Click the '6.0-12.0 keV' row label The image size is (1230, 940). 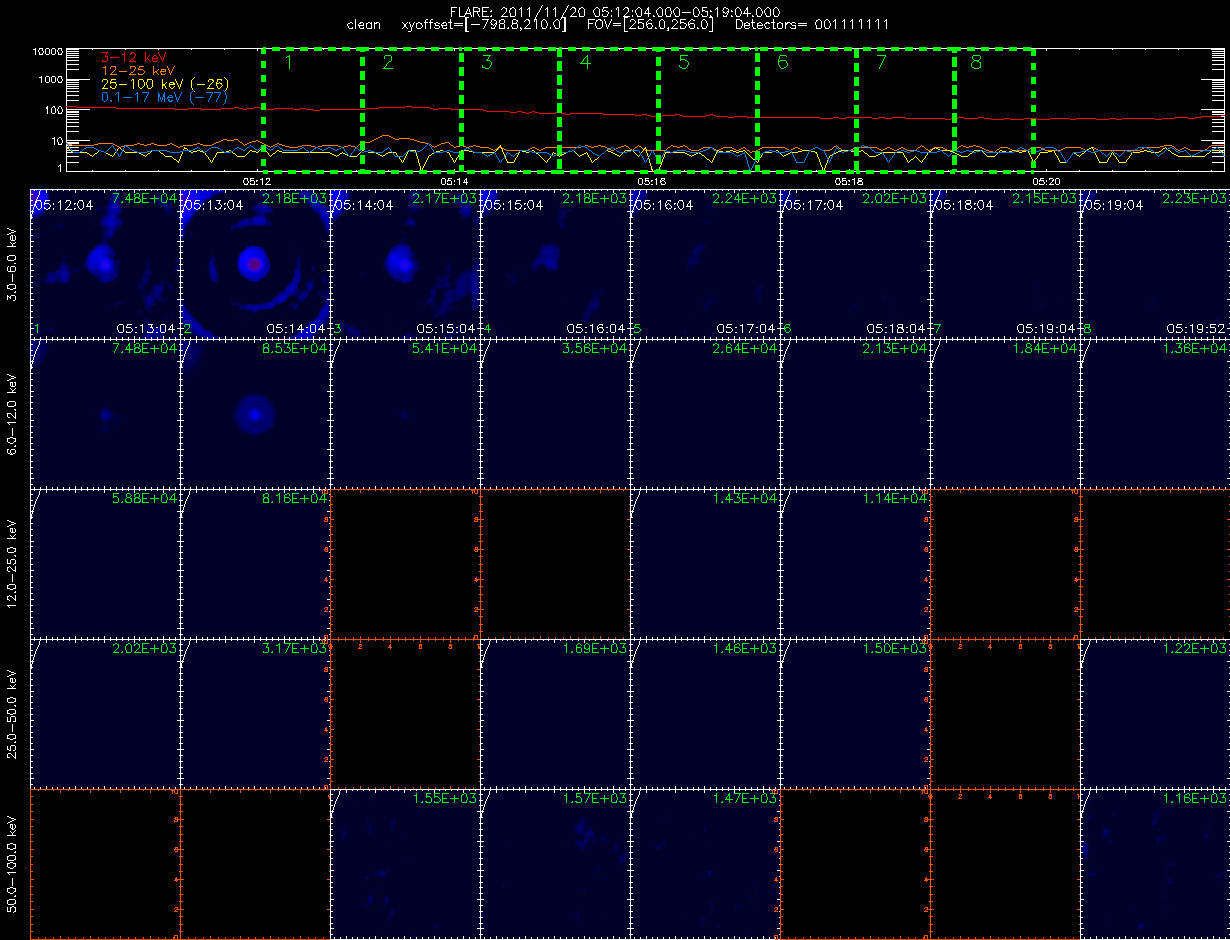point(11,413)
